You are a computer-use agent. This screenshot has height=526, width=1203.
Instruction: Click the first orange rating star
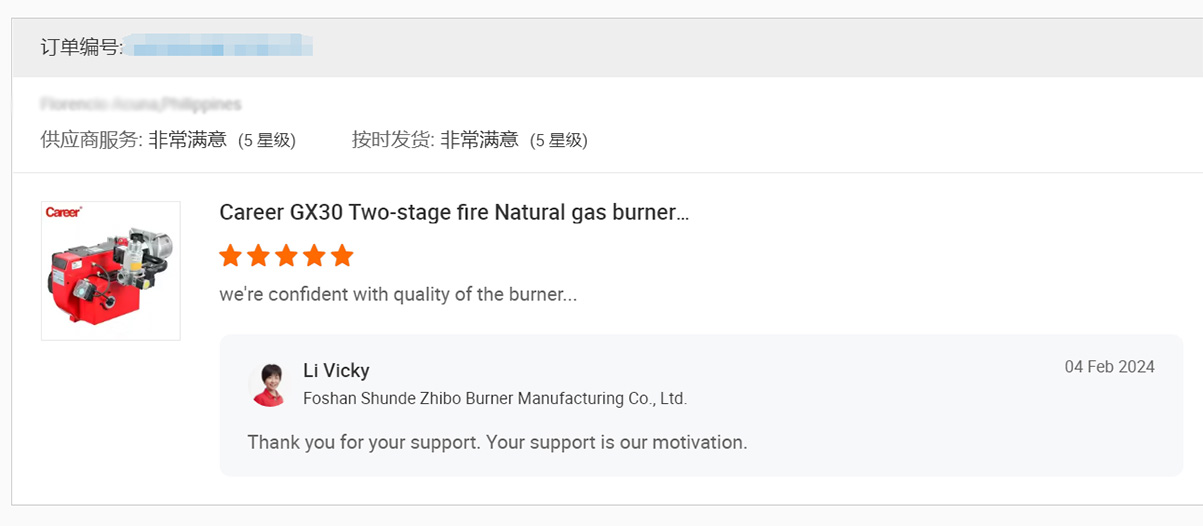point(231,256)
